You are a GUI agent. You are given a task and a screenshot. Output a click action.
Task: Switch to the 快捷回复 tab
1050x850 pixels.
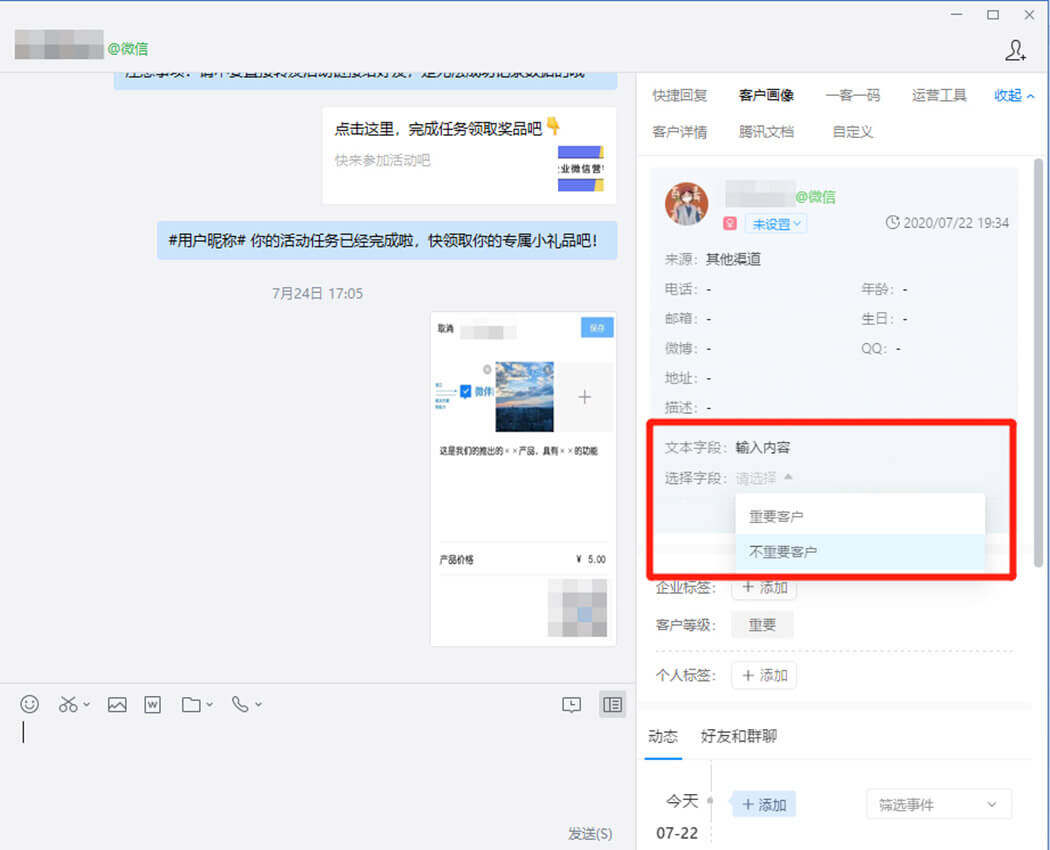click(x=680, y=95)
